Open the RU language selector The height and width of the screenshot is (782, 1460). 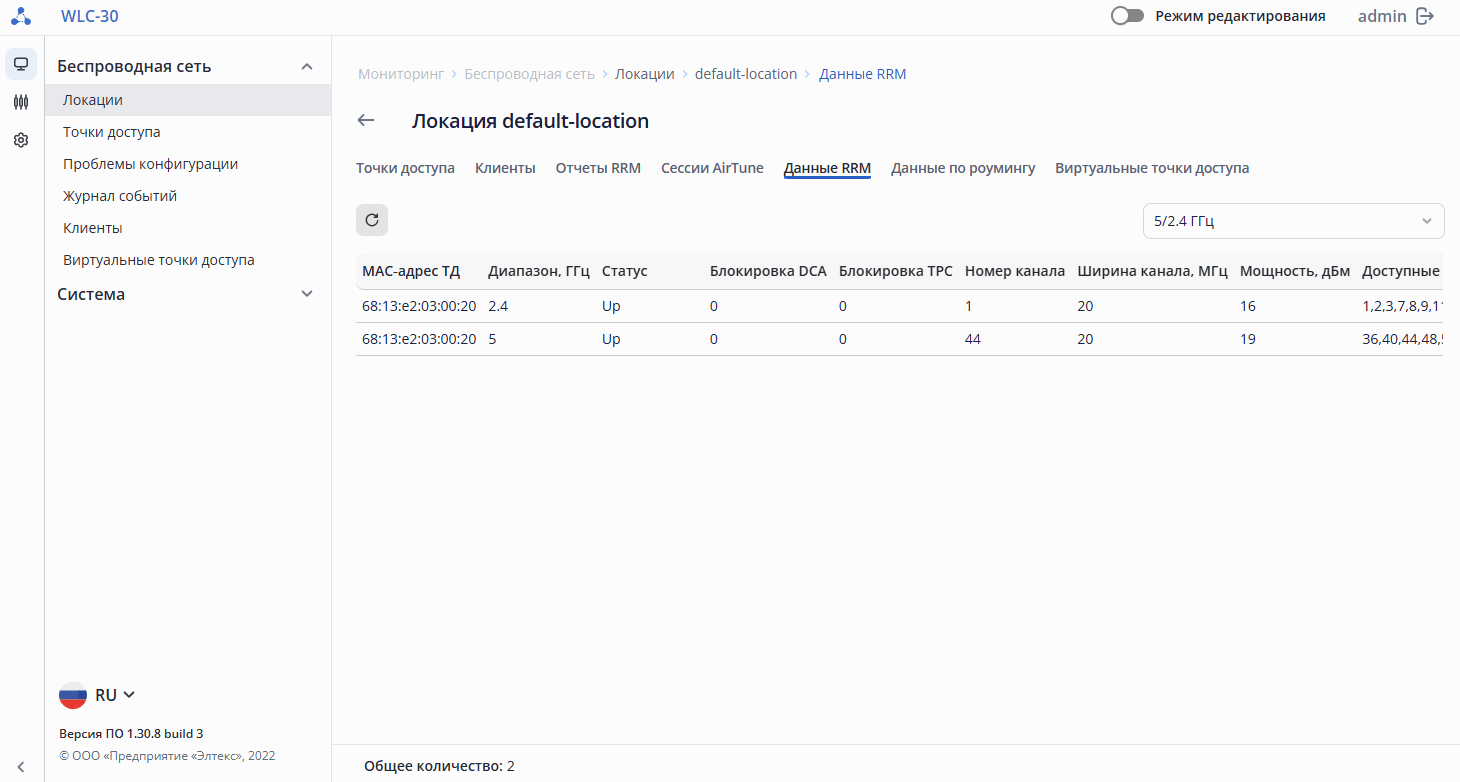pos(98,695)
